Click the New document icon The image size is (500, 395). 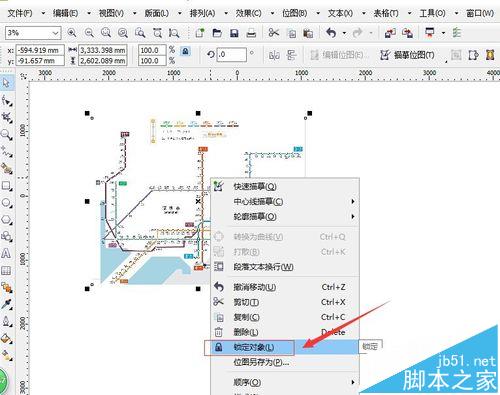click(x=200, y=33)
